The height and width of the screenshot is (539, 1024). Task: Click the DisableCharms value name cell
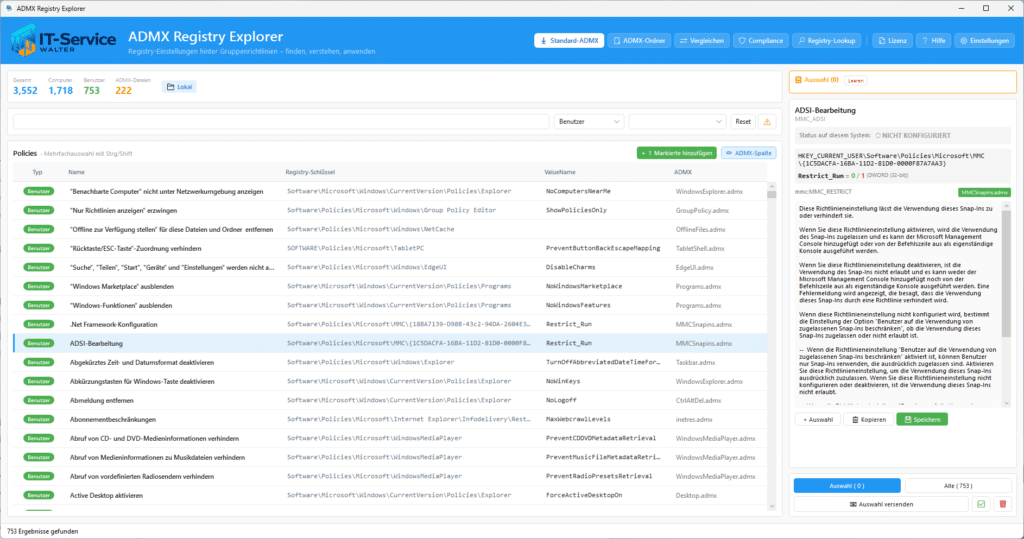[x=571, y=267]
